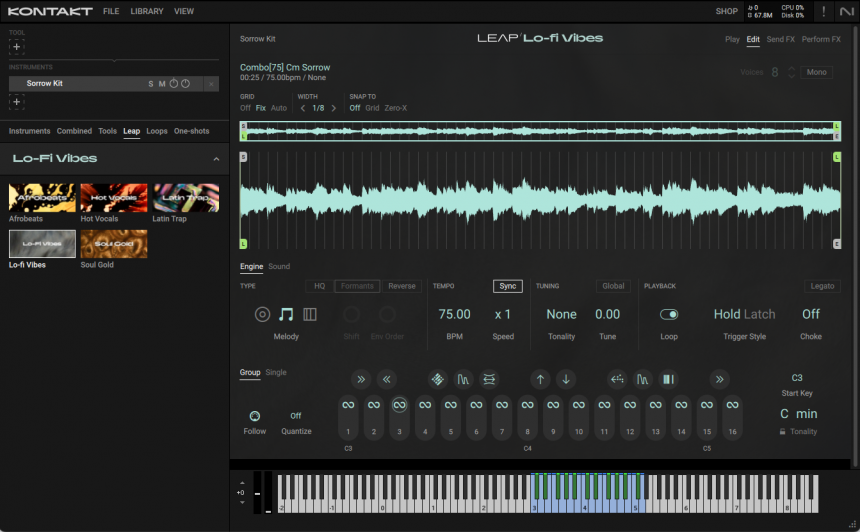The image size is (860, 532).
Task: Click the Follow circle icon
Action: click(x=254, y=416)
